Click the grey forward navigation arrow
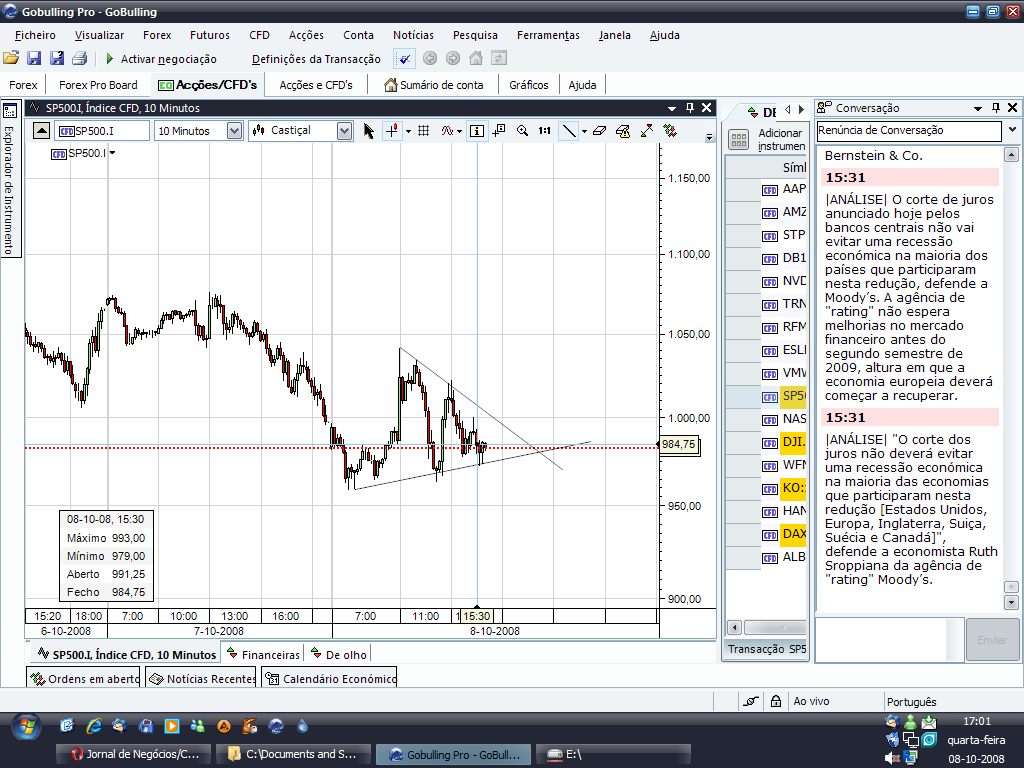1024x768 pixels. (x=453, y=59)
